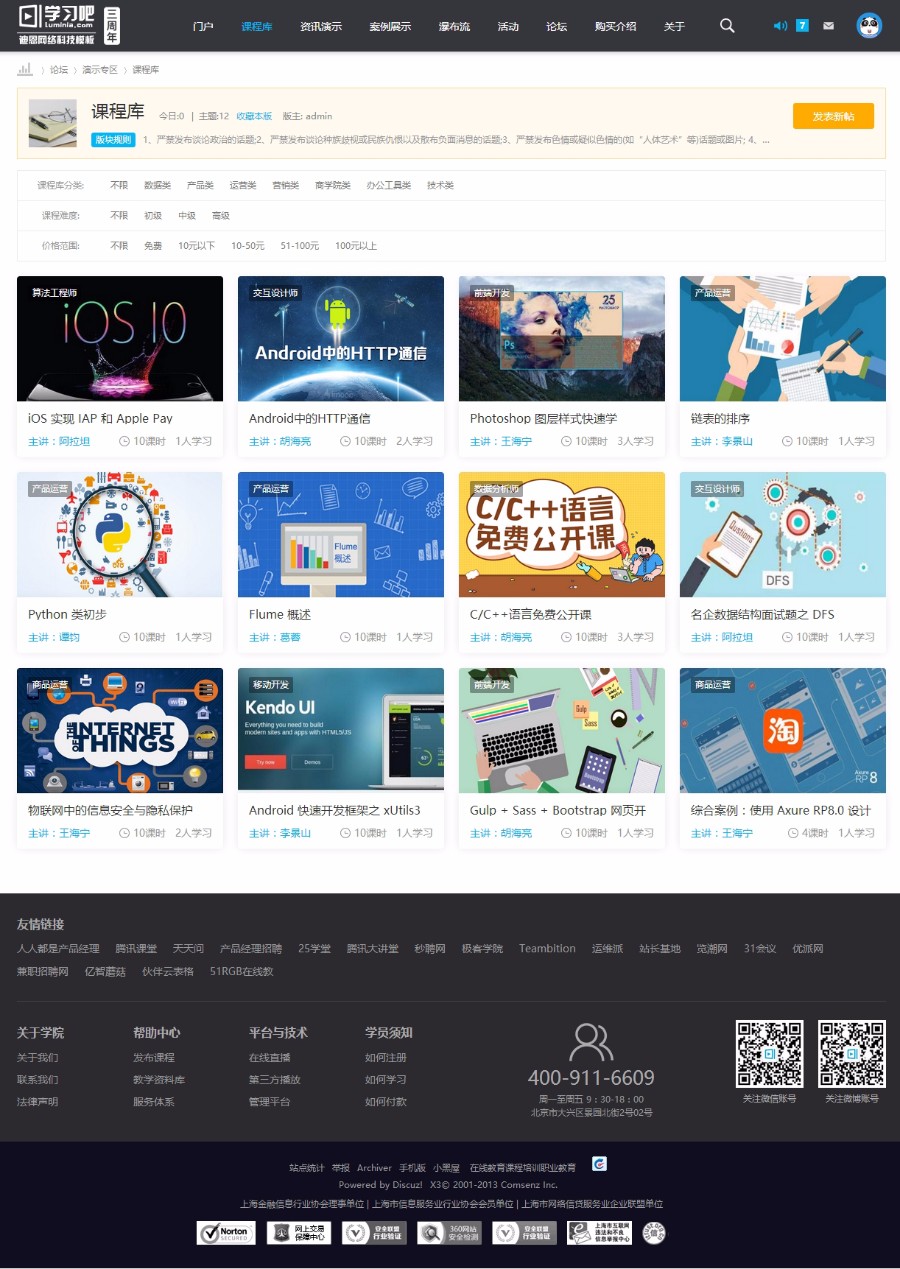Image resolution: width=900 pixels, height=1269 pixels.
Task: Open 资讯演示 in the top navigation
Action: point(320,27)
